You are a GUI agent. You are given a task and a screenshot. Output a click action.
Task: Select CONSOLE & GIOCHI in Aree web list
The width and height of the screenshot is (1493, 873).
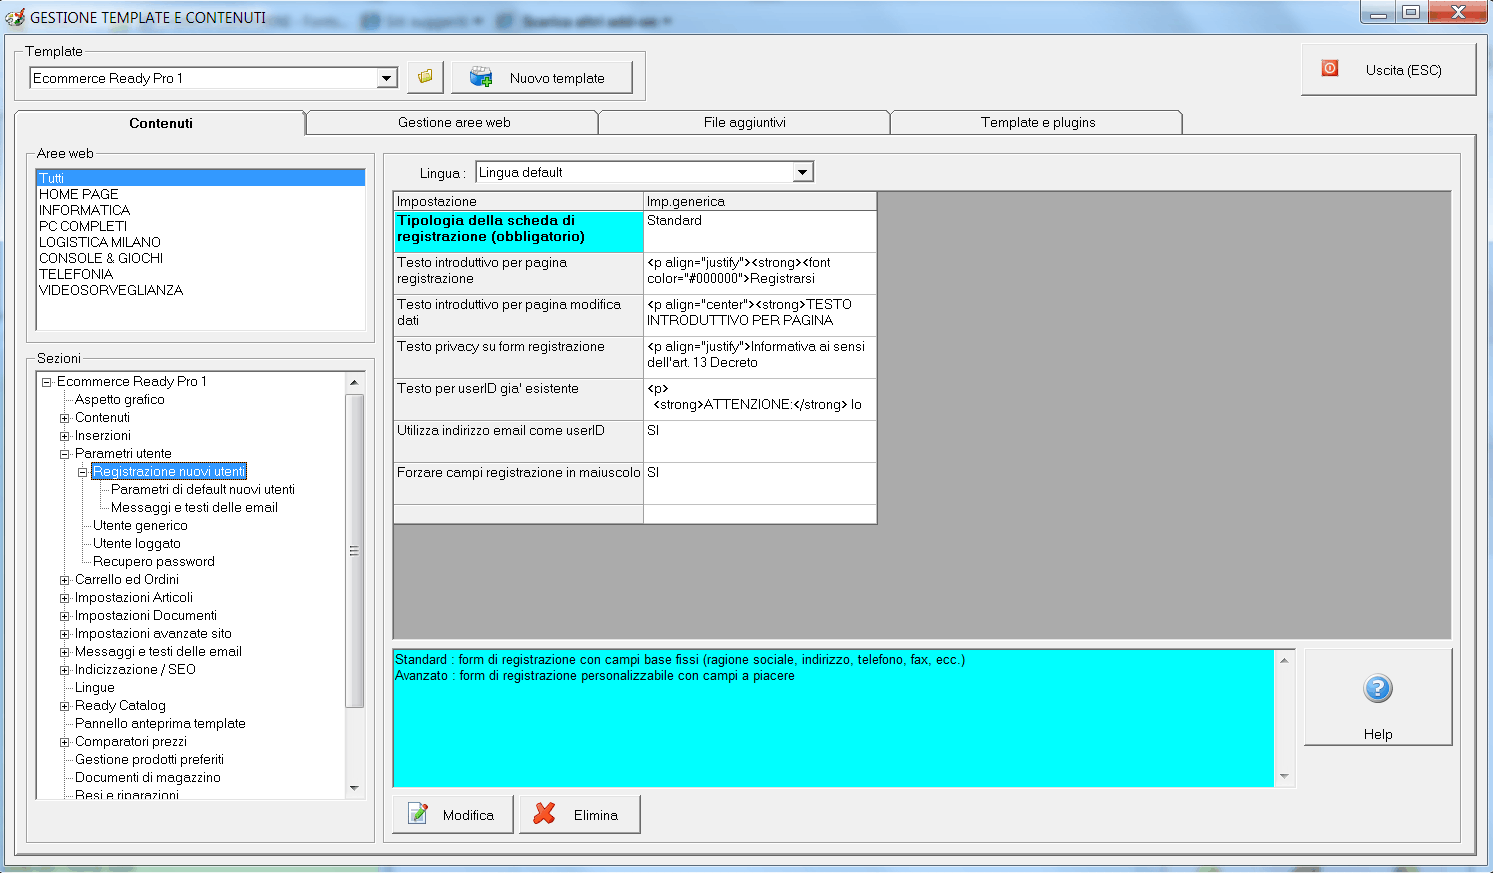tap(200, 258)
